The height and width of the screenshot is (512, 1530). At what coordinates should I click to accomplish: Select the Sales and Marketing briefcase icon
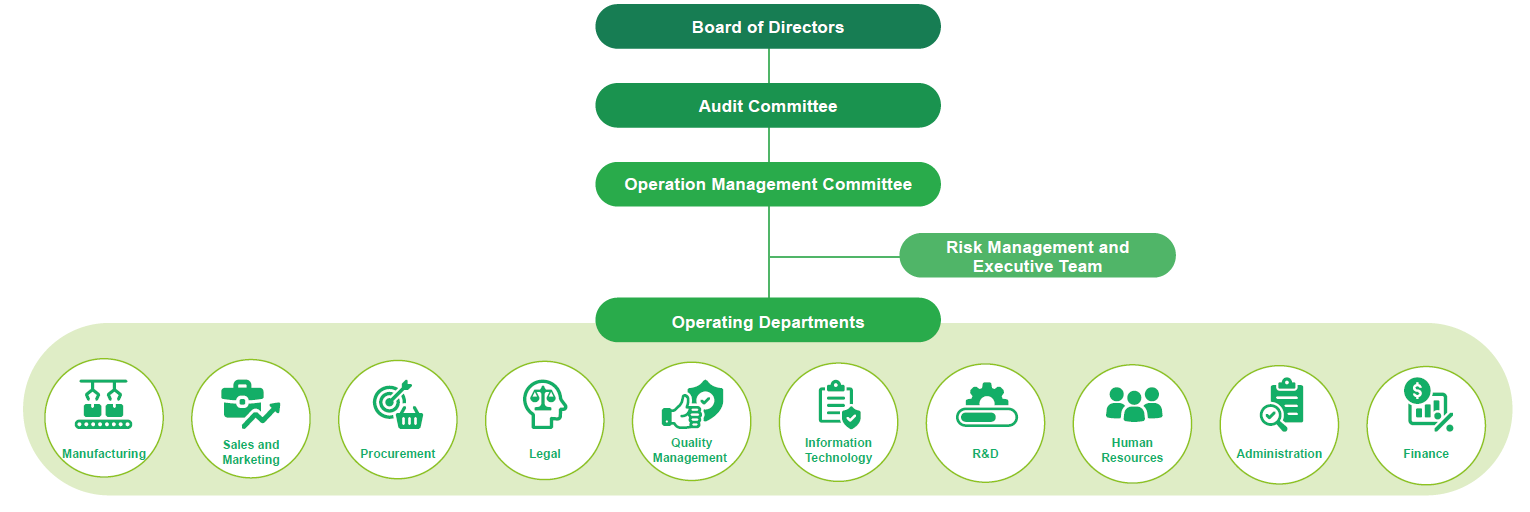pyautogui.click(x=250, y=404)
